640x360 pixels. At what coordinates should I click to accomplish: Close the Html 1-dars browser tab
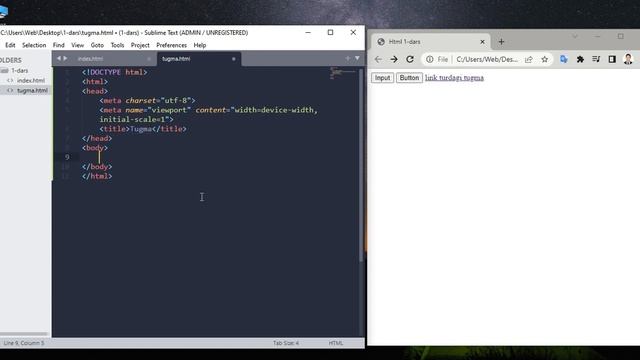point(482,42)
